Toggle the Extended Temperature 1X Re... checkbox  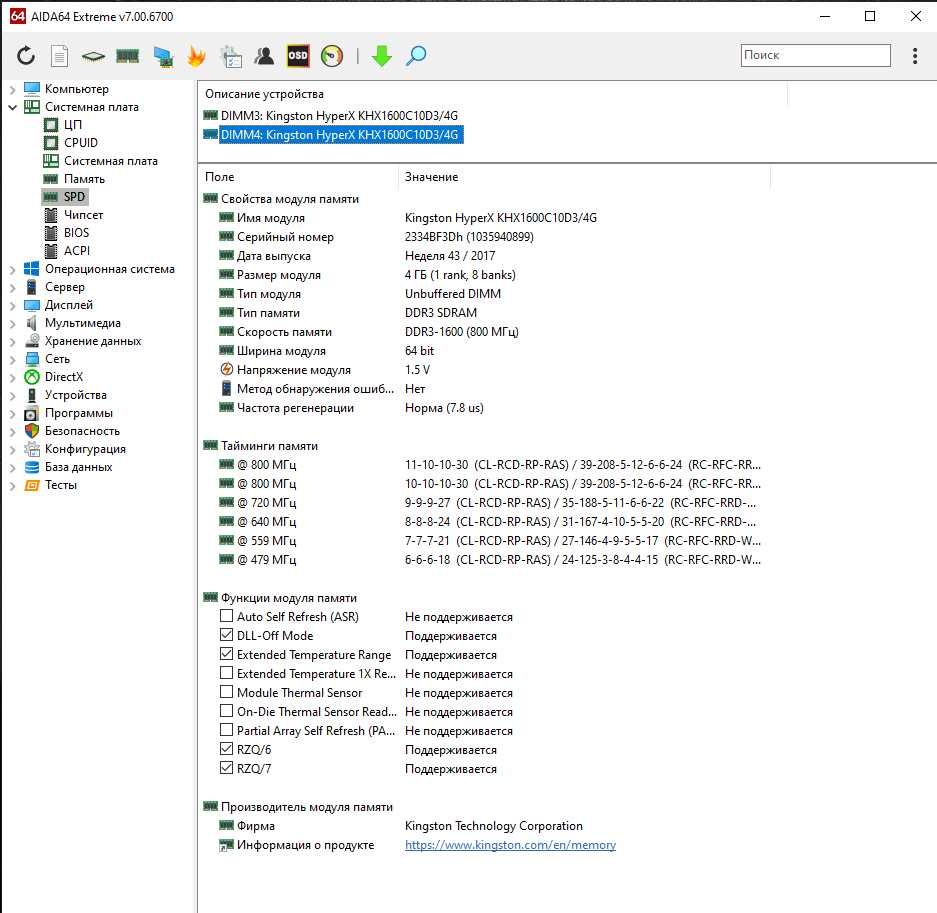[226, 673]
